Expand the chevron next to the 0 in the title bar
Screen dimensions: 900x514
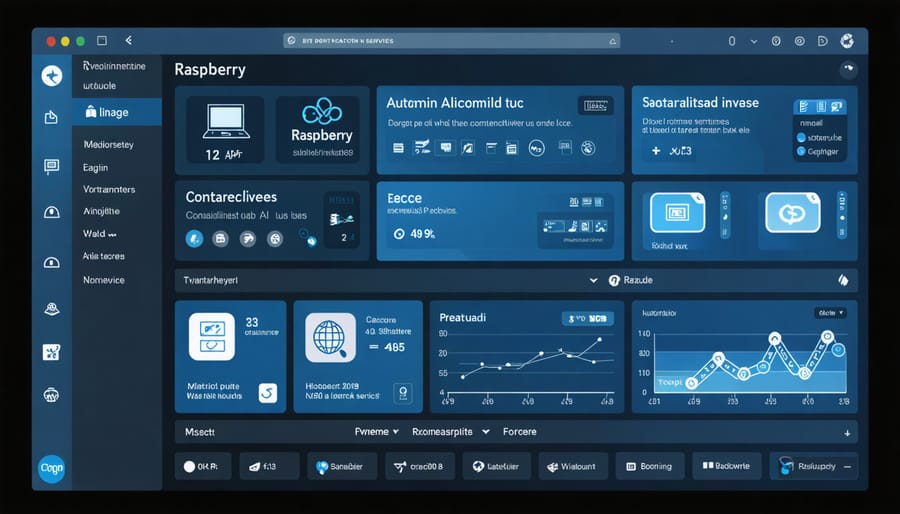754,41
